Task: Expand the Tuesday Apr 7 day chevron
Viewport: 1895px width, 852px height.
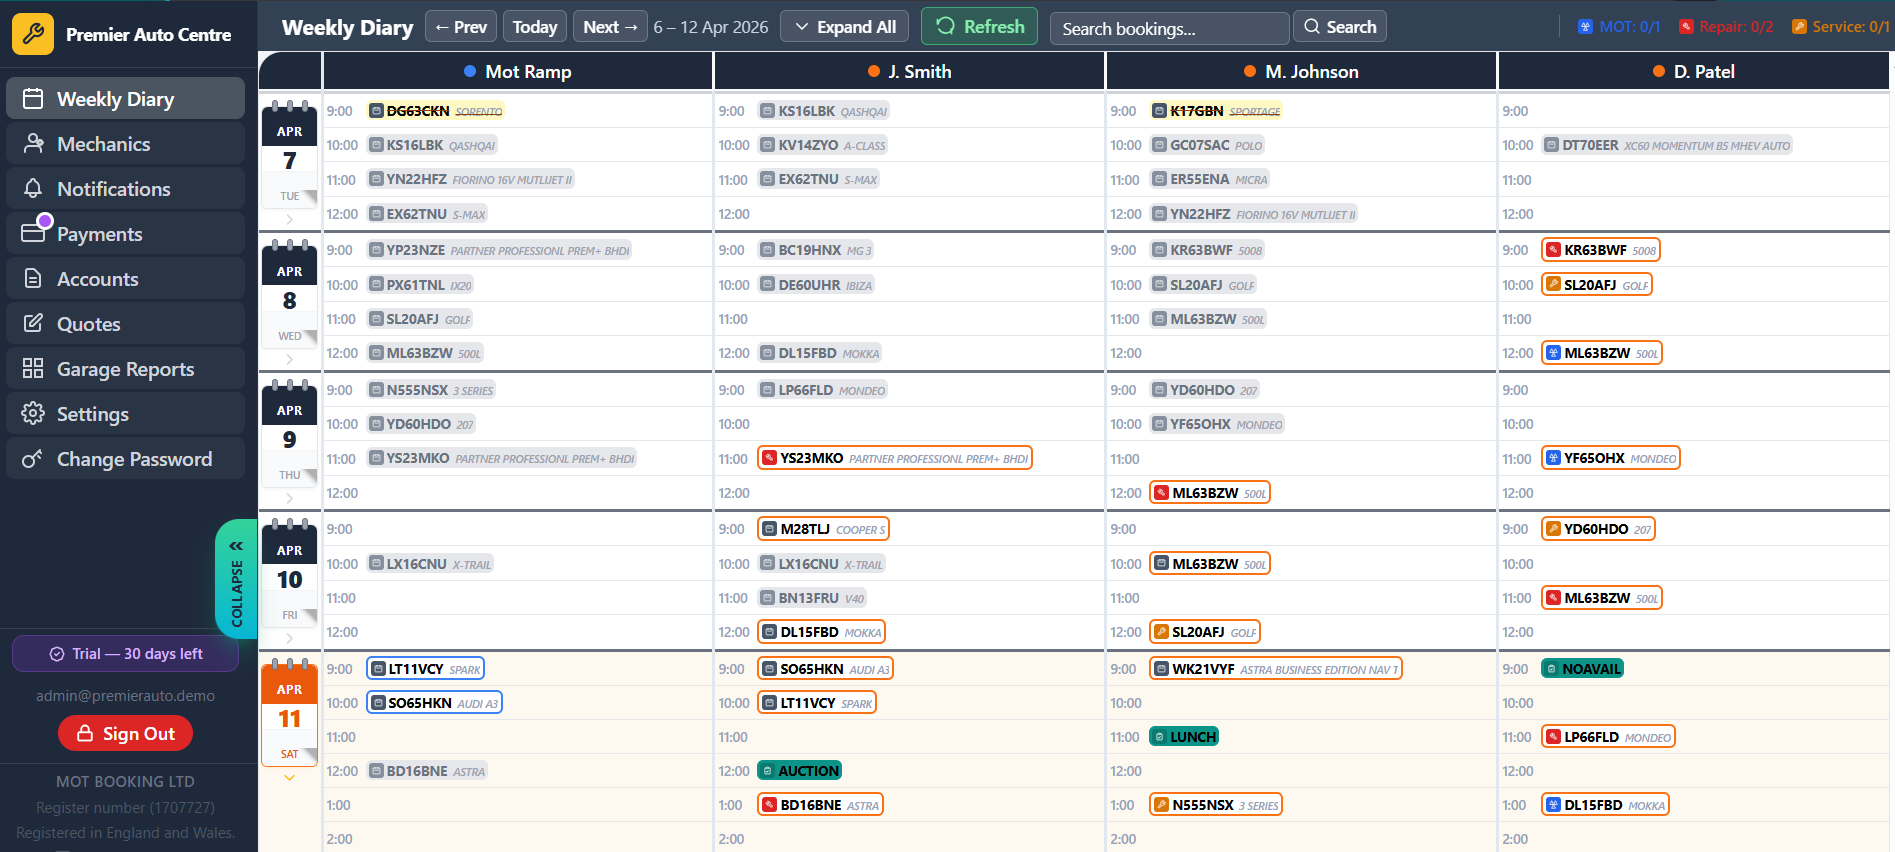Action: tap(289, 219)
